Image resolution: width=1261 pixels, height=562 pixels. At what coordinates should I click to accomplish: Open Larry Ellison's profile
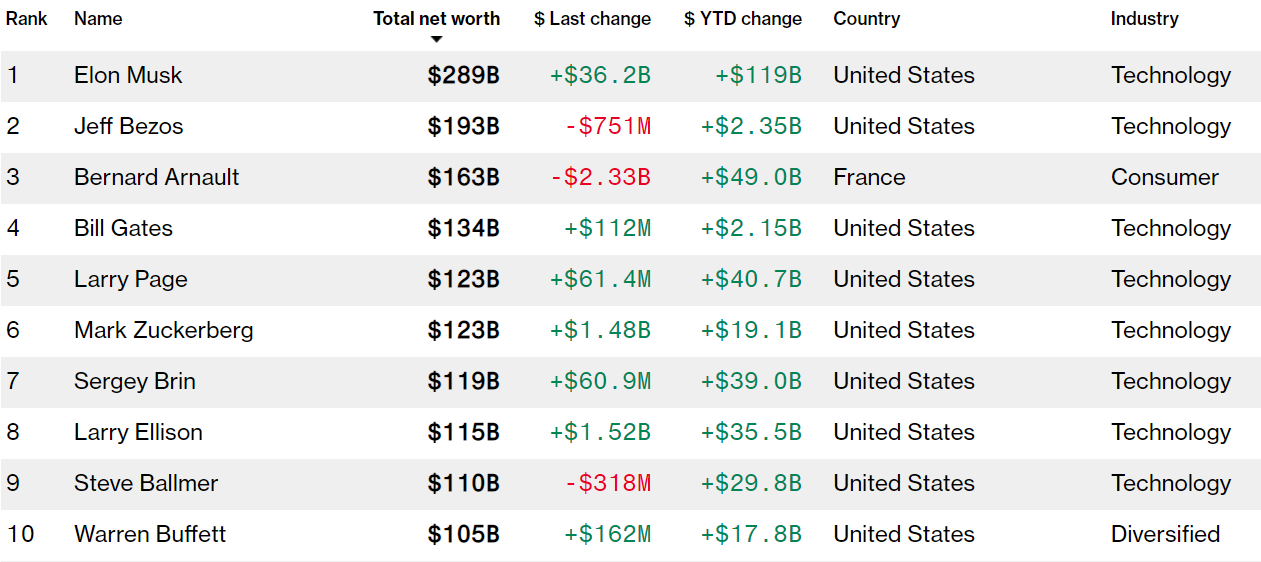(138, 433)
